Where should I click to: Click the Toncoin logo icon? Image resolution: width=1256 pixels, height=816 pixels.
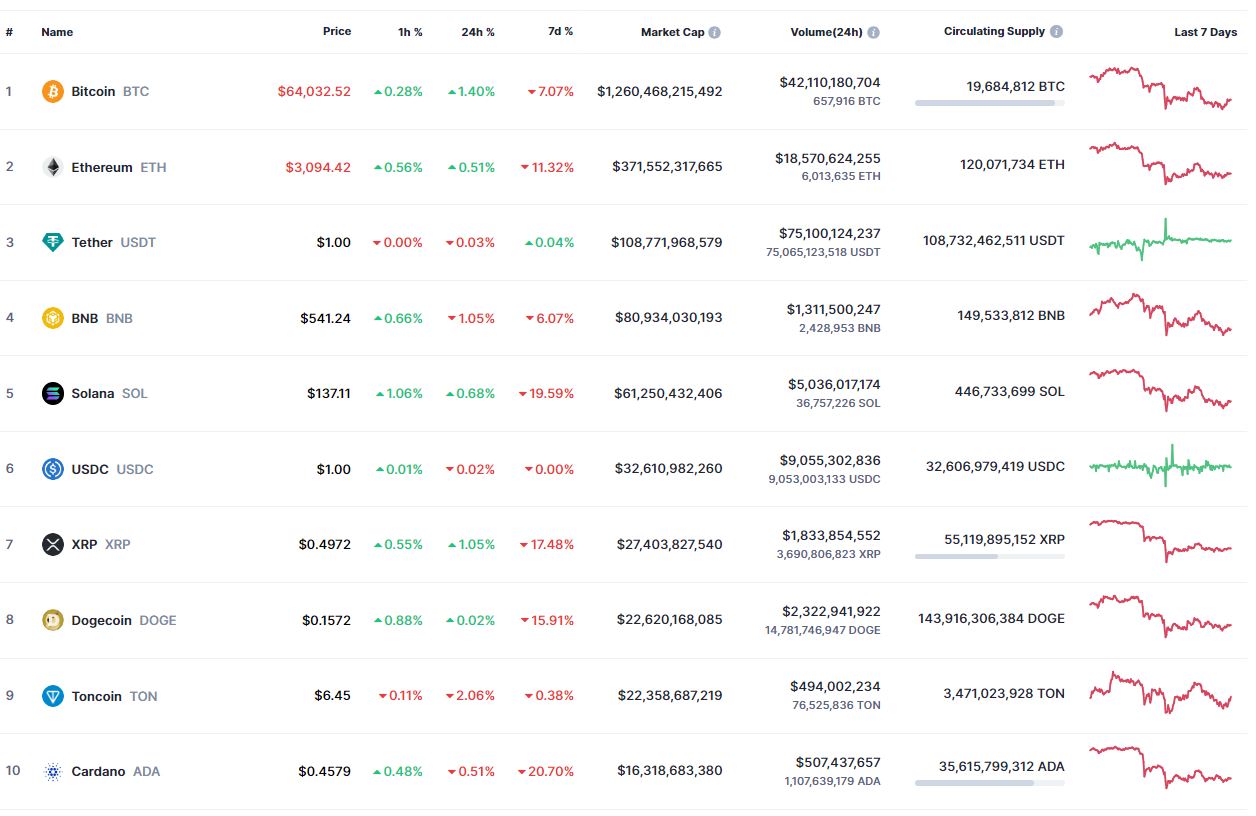52,696
